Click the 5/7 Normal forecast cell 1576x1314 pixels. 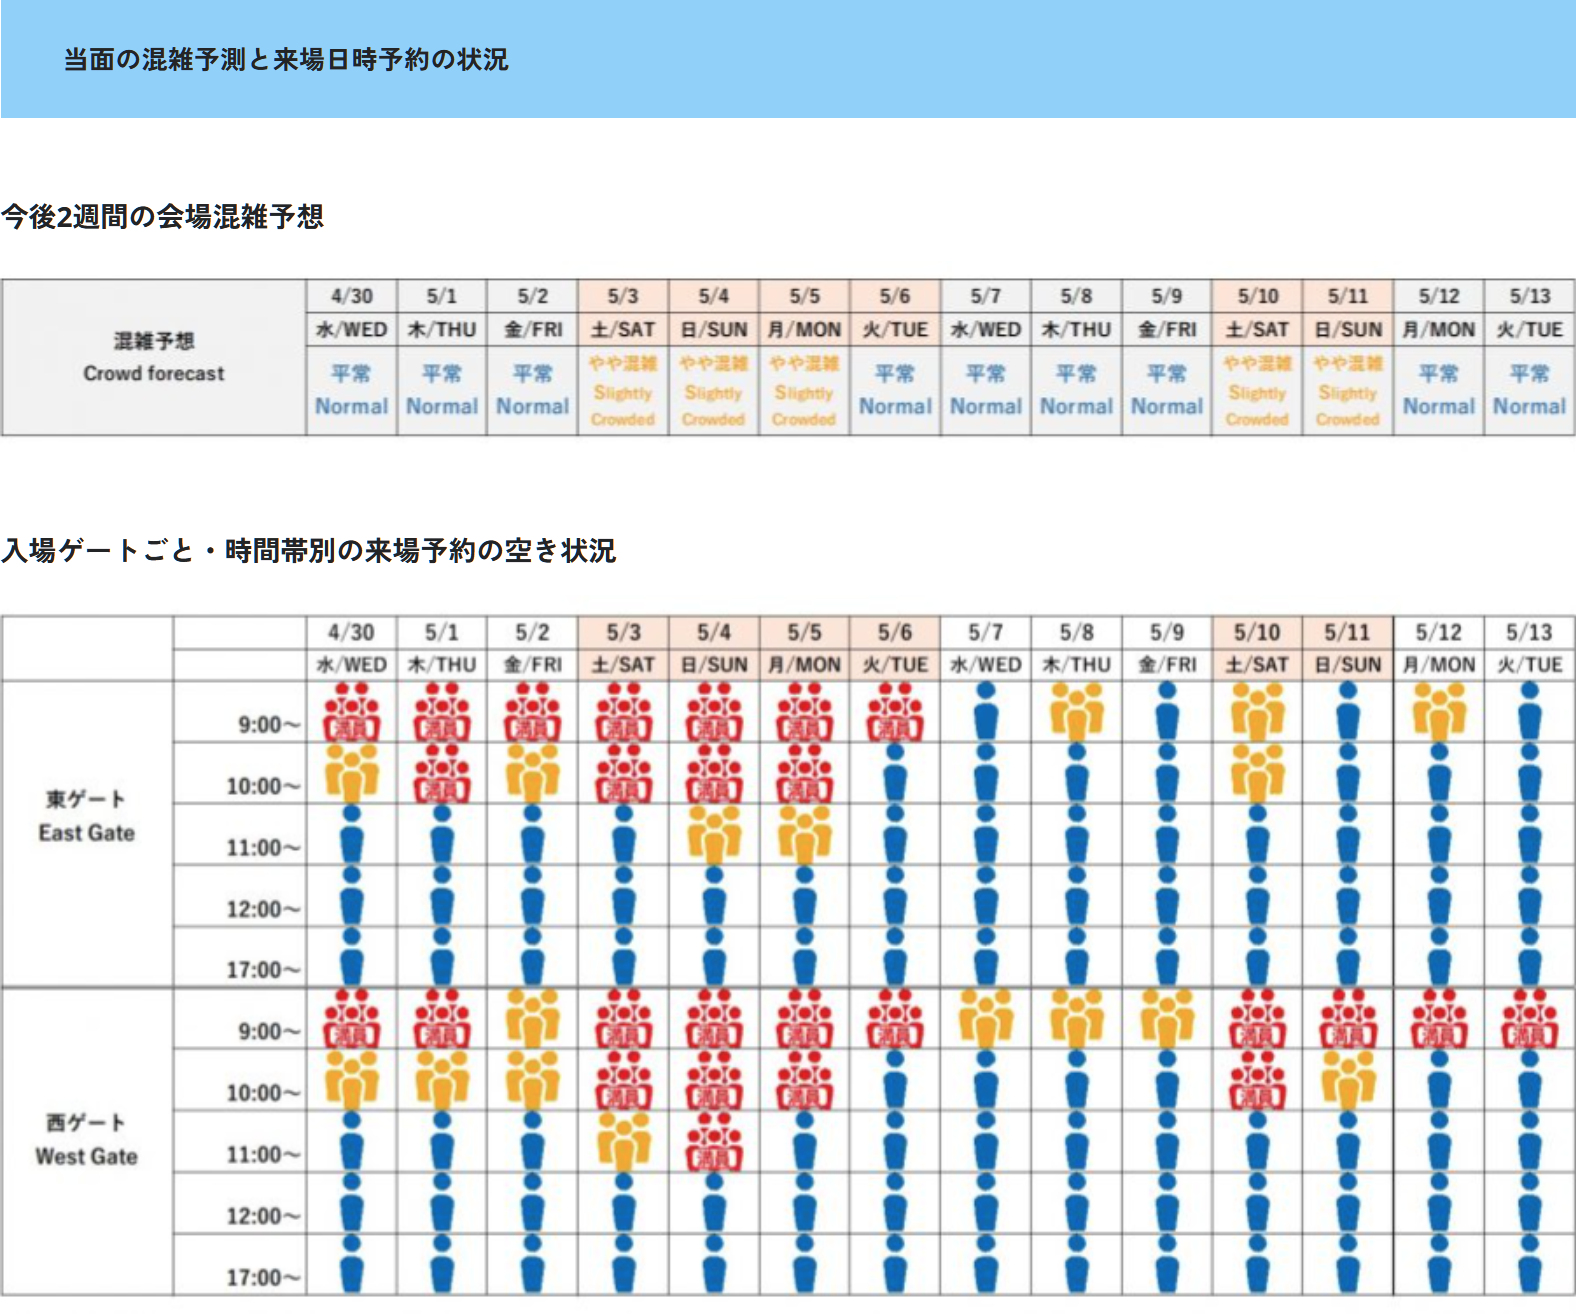point(985,390)
